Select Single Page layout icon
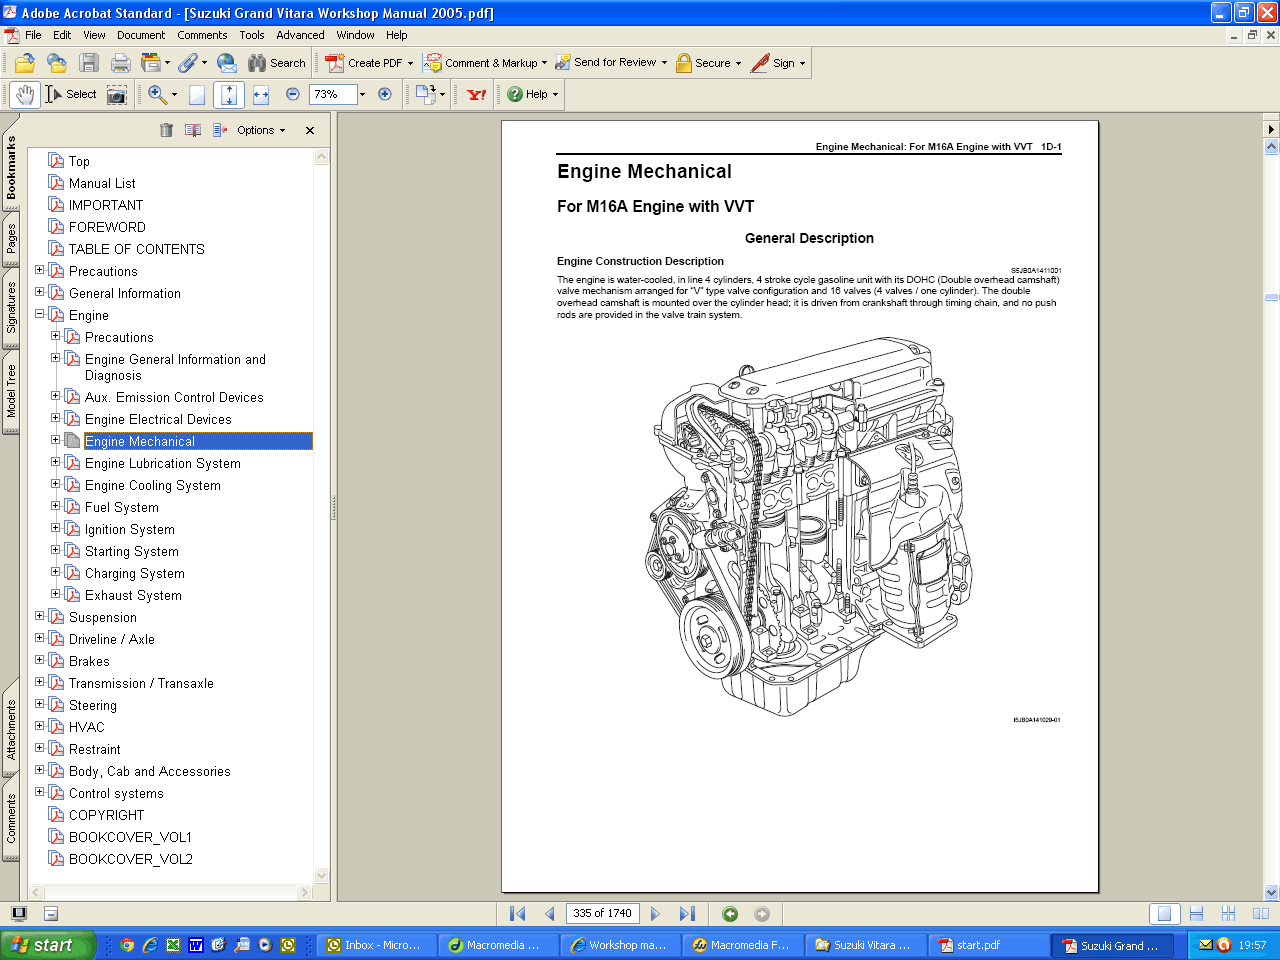 point(1164,913)
